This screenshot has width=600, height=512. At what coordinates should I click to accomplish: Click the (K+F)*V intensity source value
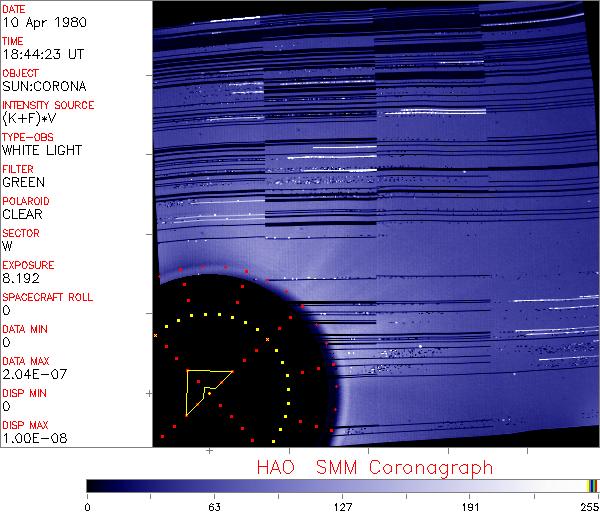(32, 118)
